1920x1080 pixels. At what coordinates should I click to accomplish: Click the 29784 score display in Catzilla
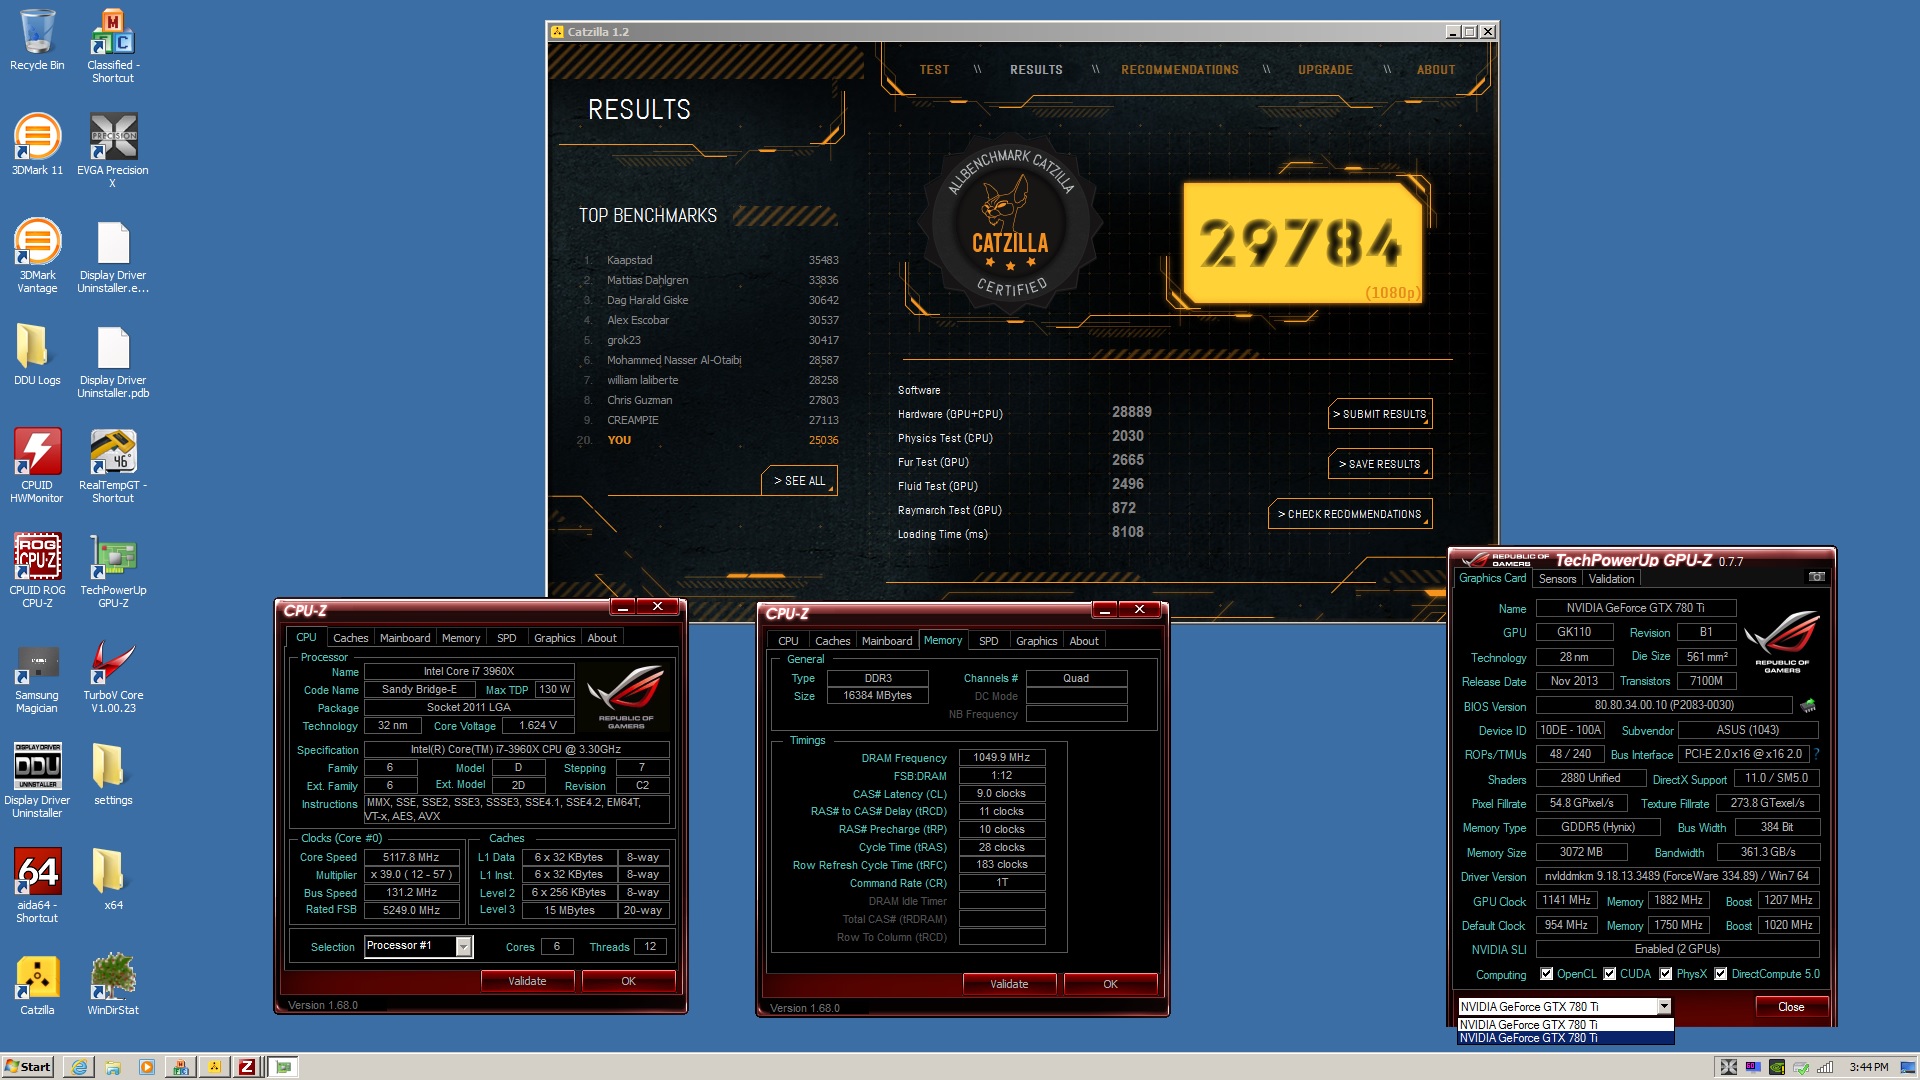click(x=1302, y=243)
